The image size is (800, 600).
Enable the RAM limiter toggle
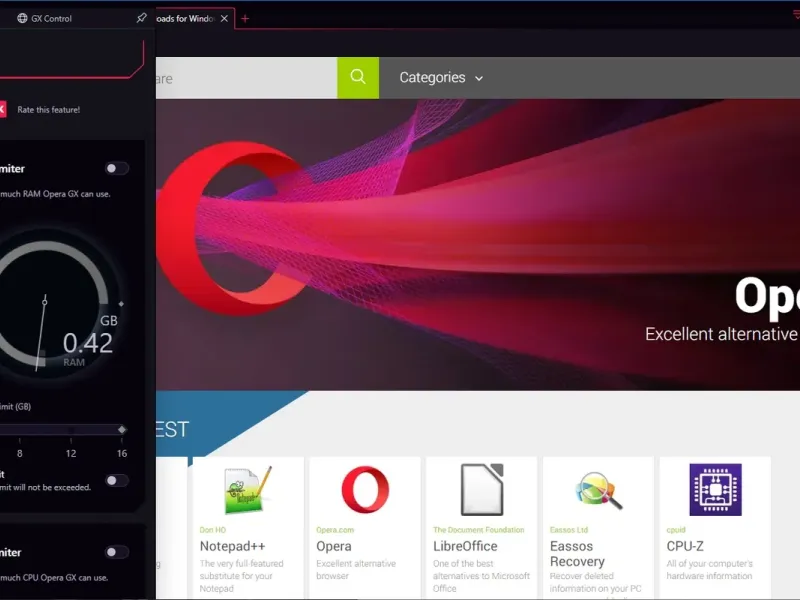point(117,168)
